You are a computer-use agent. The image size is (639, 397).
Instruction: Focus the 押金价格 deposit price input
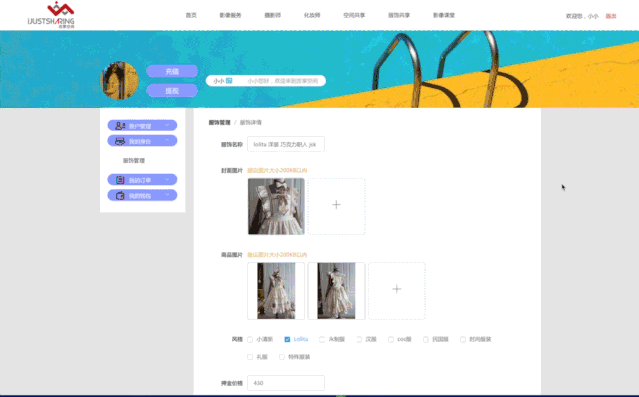(286, 383)
